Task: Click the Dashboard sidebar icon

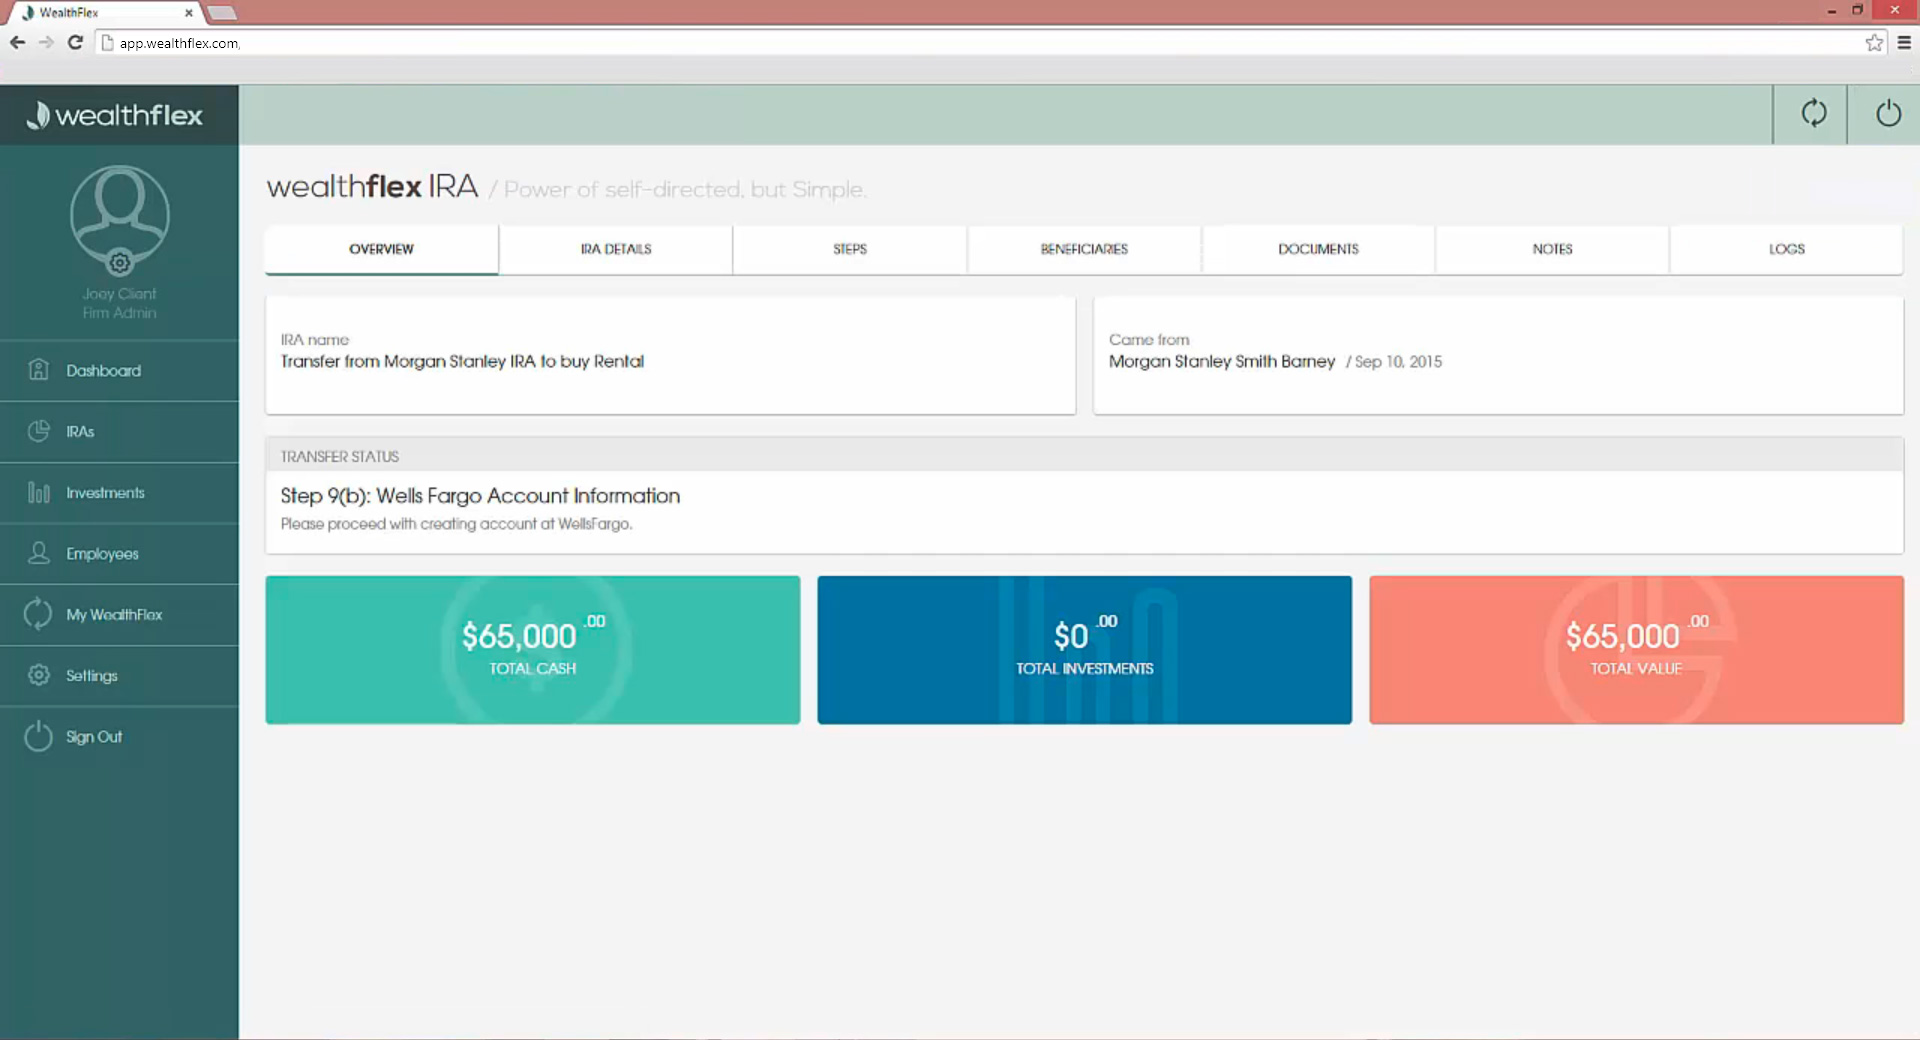Action: coord(39,370)
